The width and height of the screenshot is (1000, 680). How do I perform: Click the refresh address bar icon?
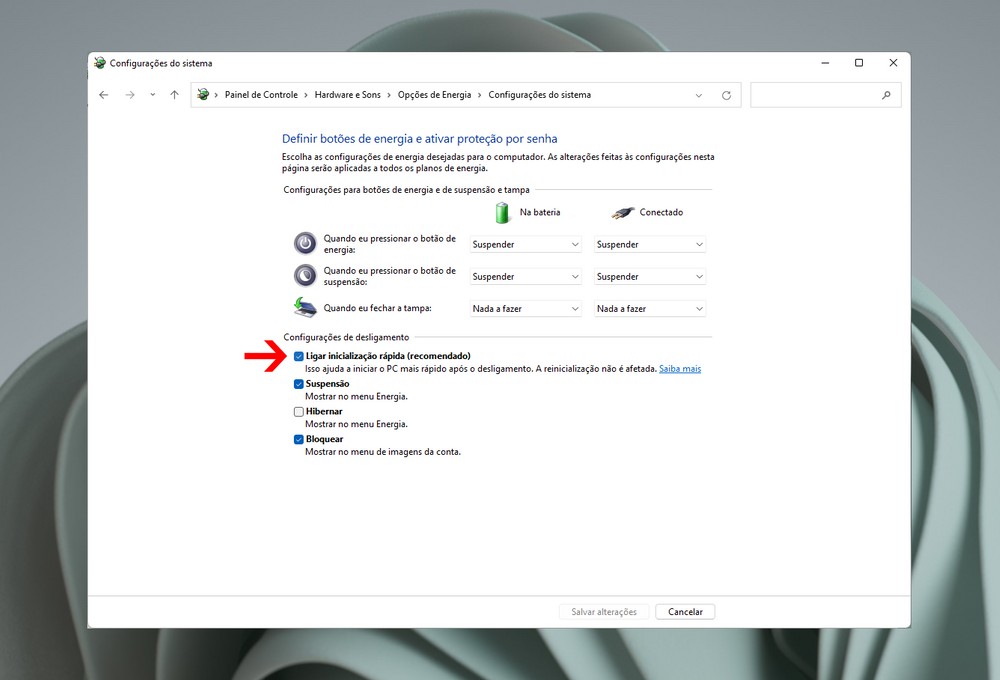pyautogui.click(x=726, y=95)
